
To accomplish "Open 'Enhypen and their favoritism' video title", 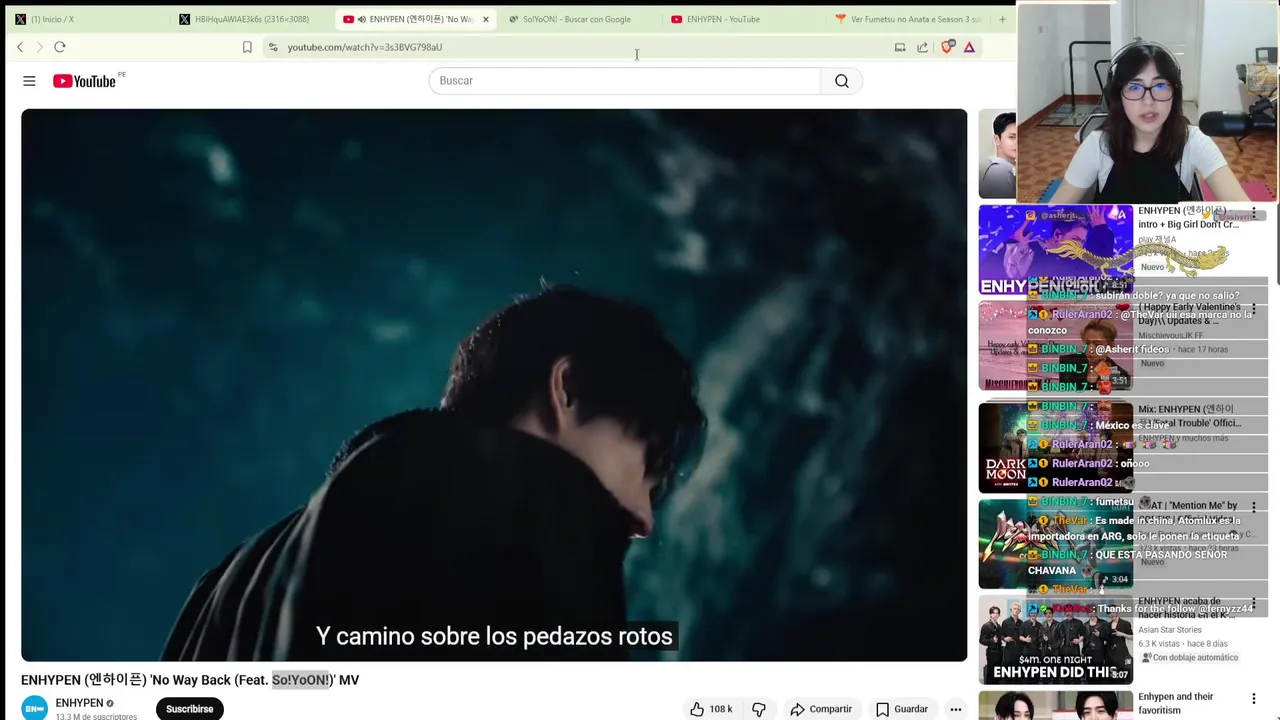I will [x=1176, y=703].
